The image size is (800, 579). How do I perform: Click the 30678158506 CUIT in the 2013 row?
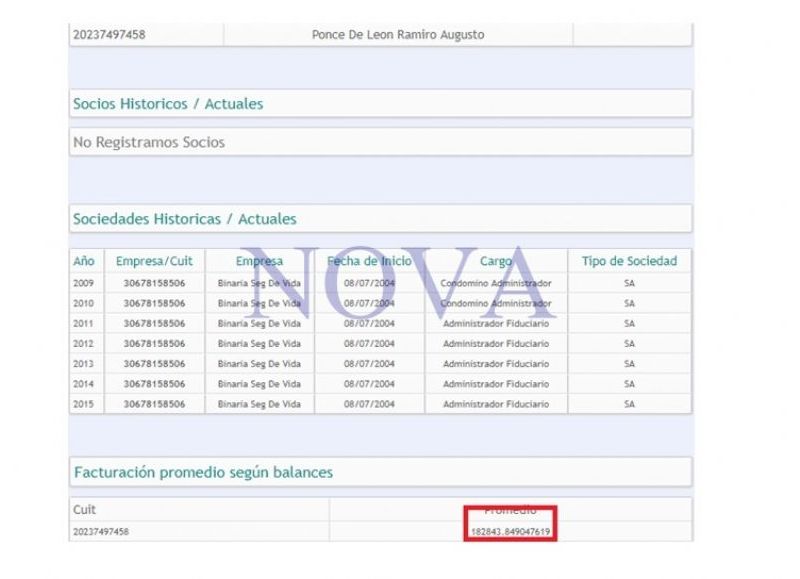click(x=154, y=364)
